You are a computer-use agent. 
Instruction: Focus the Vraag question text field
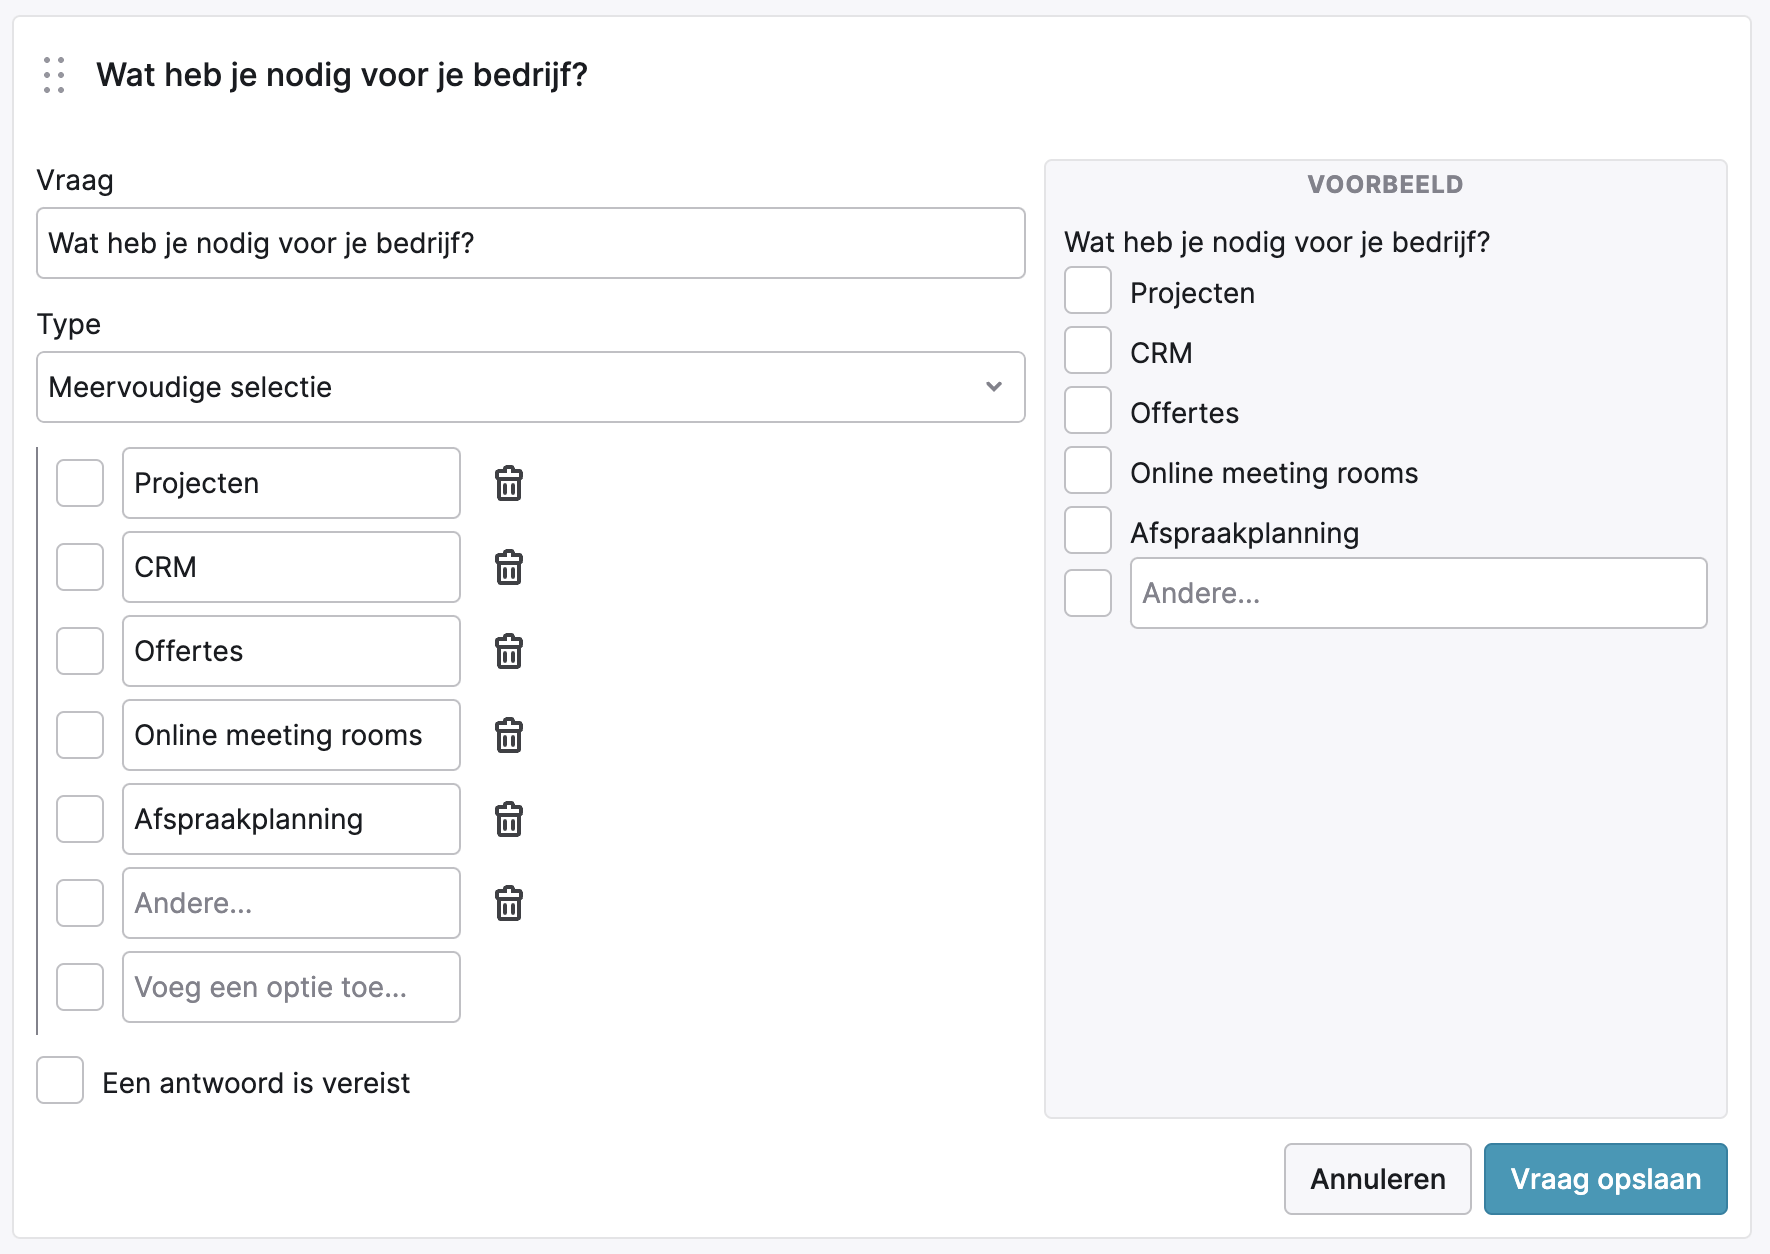pos(530,243)
